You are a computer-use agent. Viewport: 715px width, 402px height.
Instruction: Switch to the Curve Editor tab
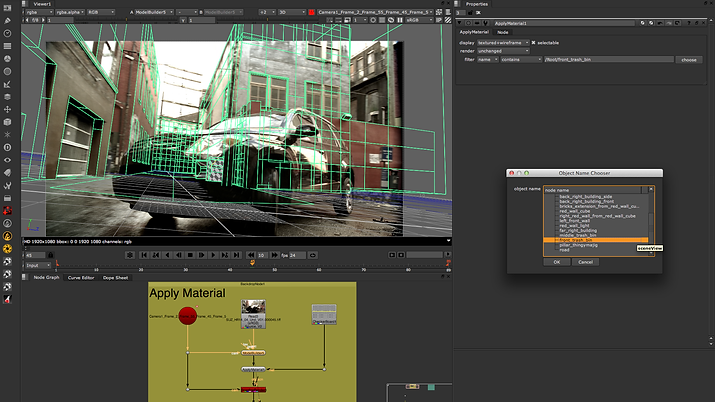[80, 277]
